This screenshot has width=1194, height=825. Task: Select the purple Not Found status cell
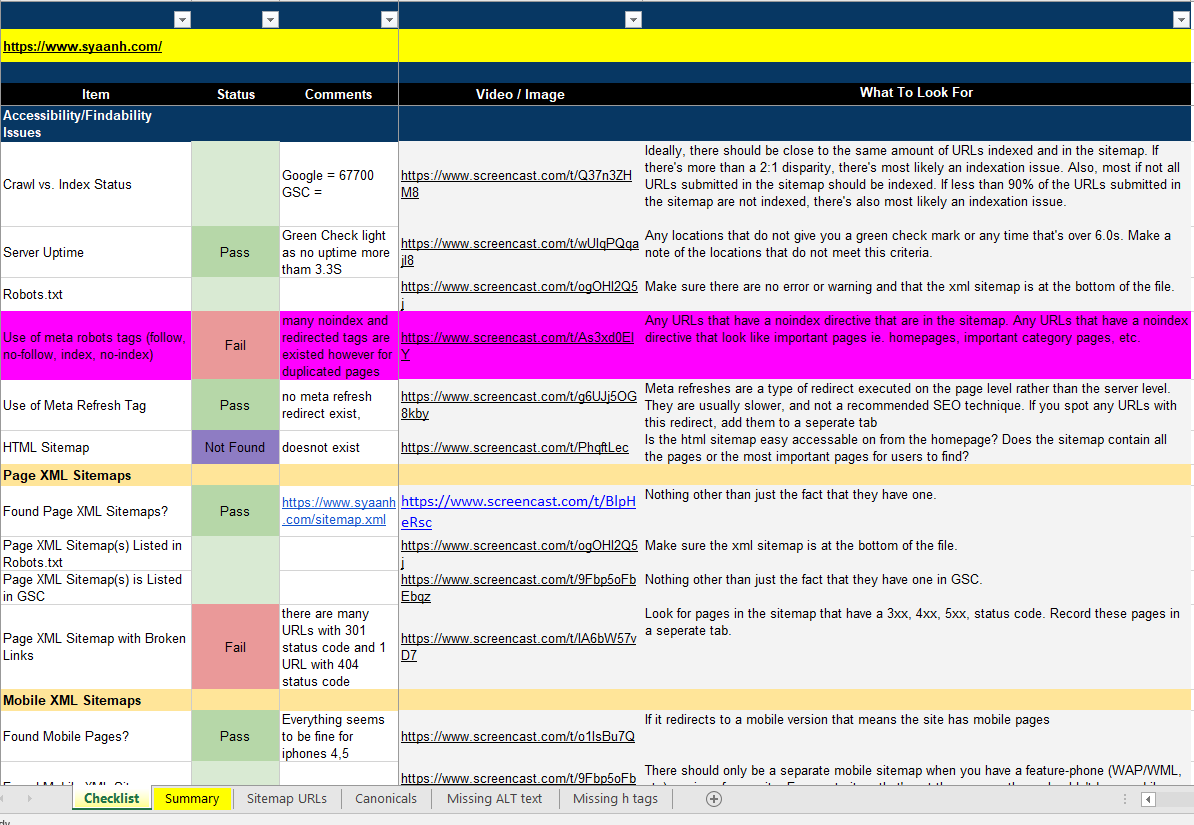(235, 447)
